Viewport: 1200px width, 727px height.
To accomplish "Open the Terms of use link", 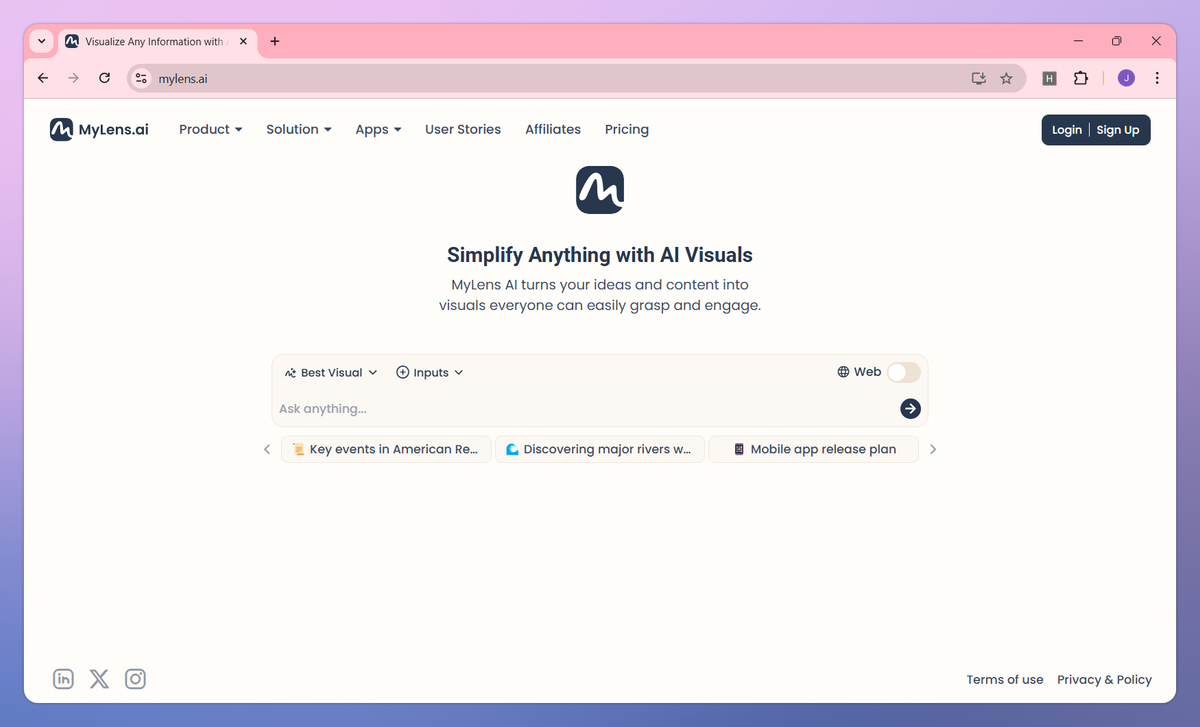I will [1005, 679].
